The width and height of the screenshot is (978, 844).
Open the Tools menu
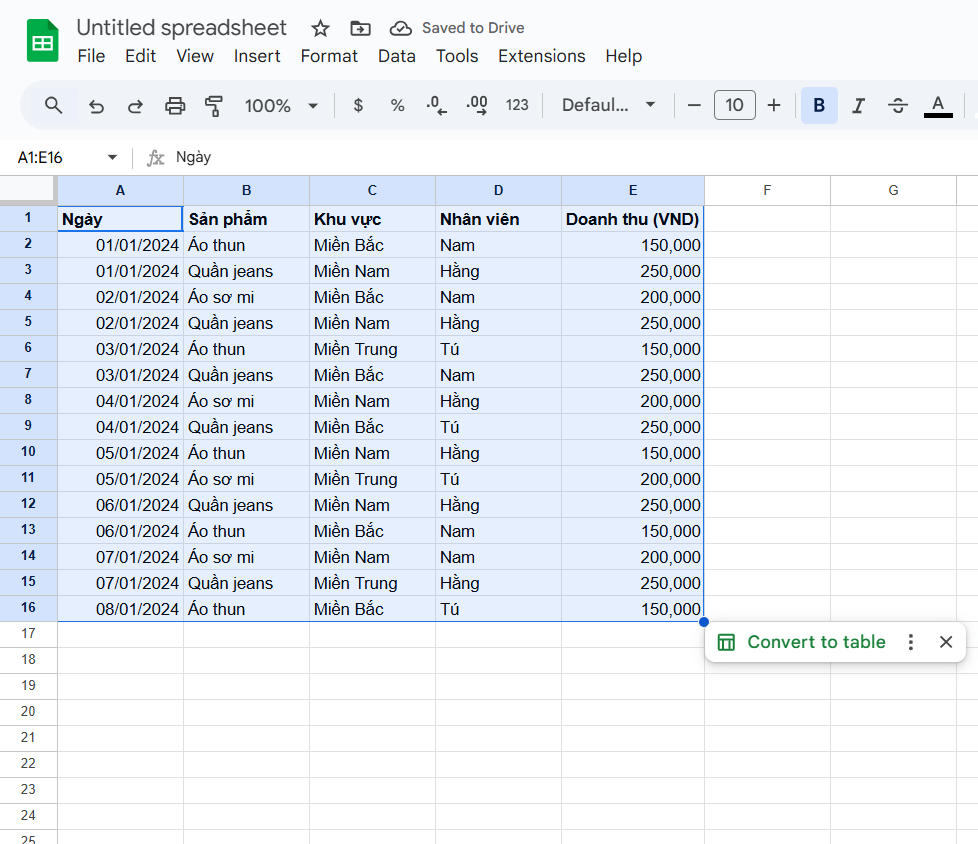[457, 56]
